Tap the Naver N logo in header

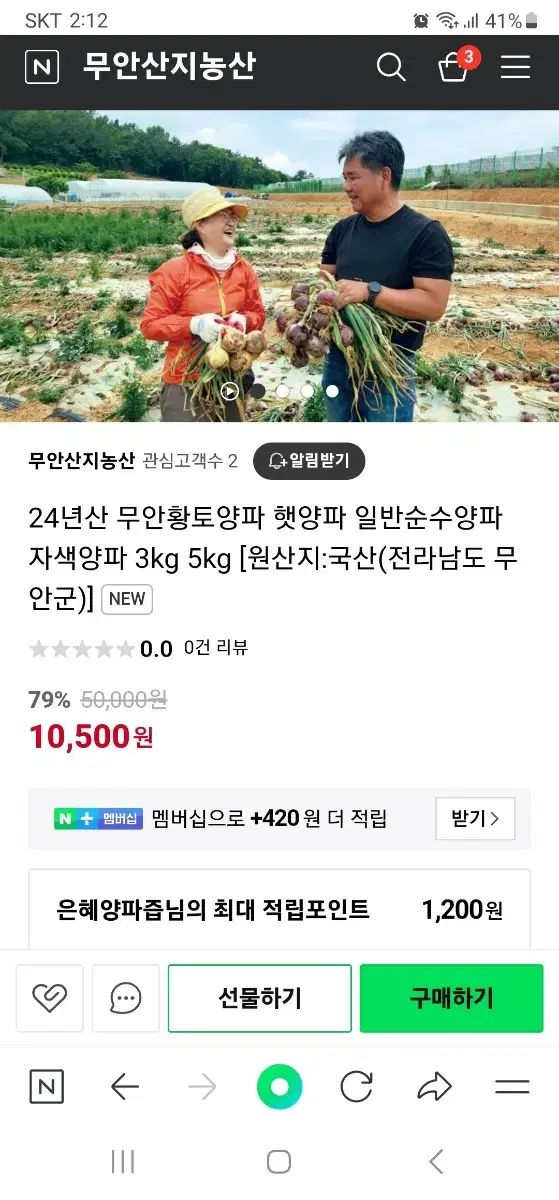coord(41,67)
